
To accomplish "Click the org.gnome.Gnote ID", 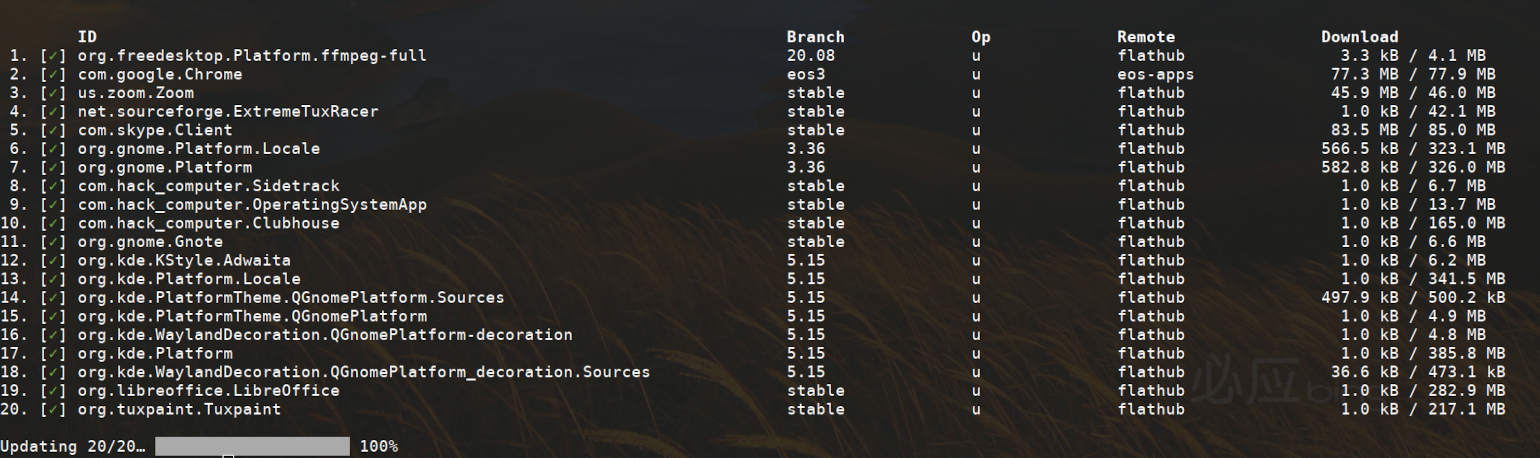I will (150, 242).
